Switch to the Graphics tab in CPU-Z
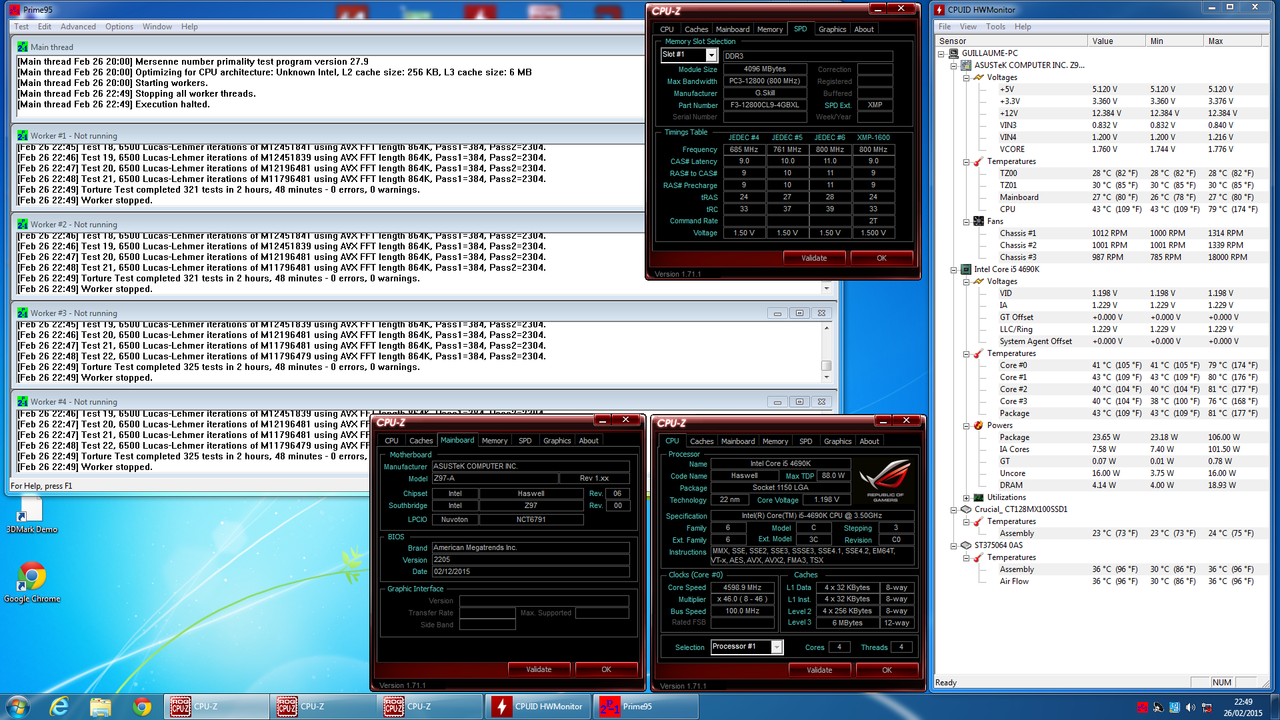1280x720 pixels. pos(837,440)
